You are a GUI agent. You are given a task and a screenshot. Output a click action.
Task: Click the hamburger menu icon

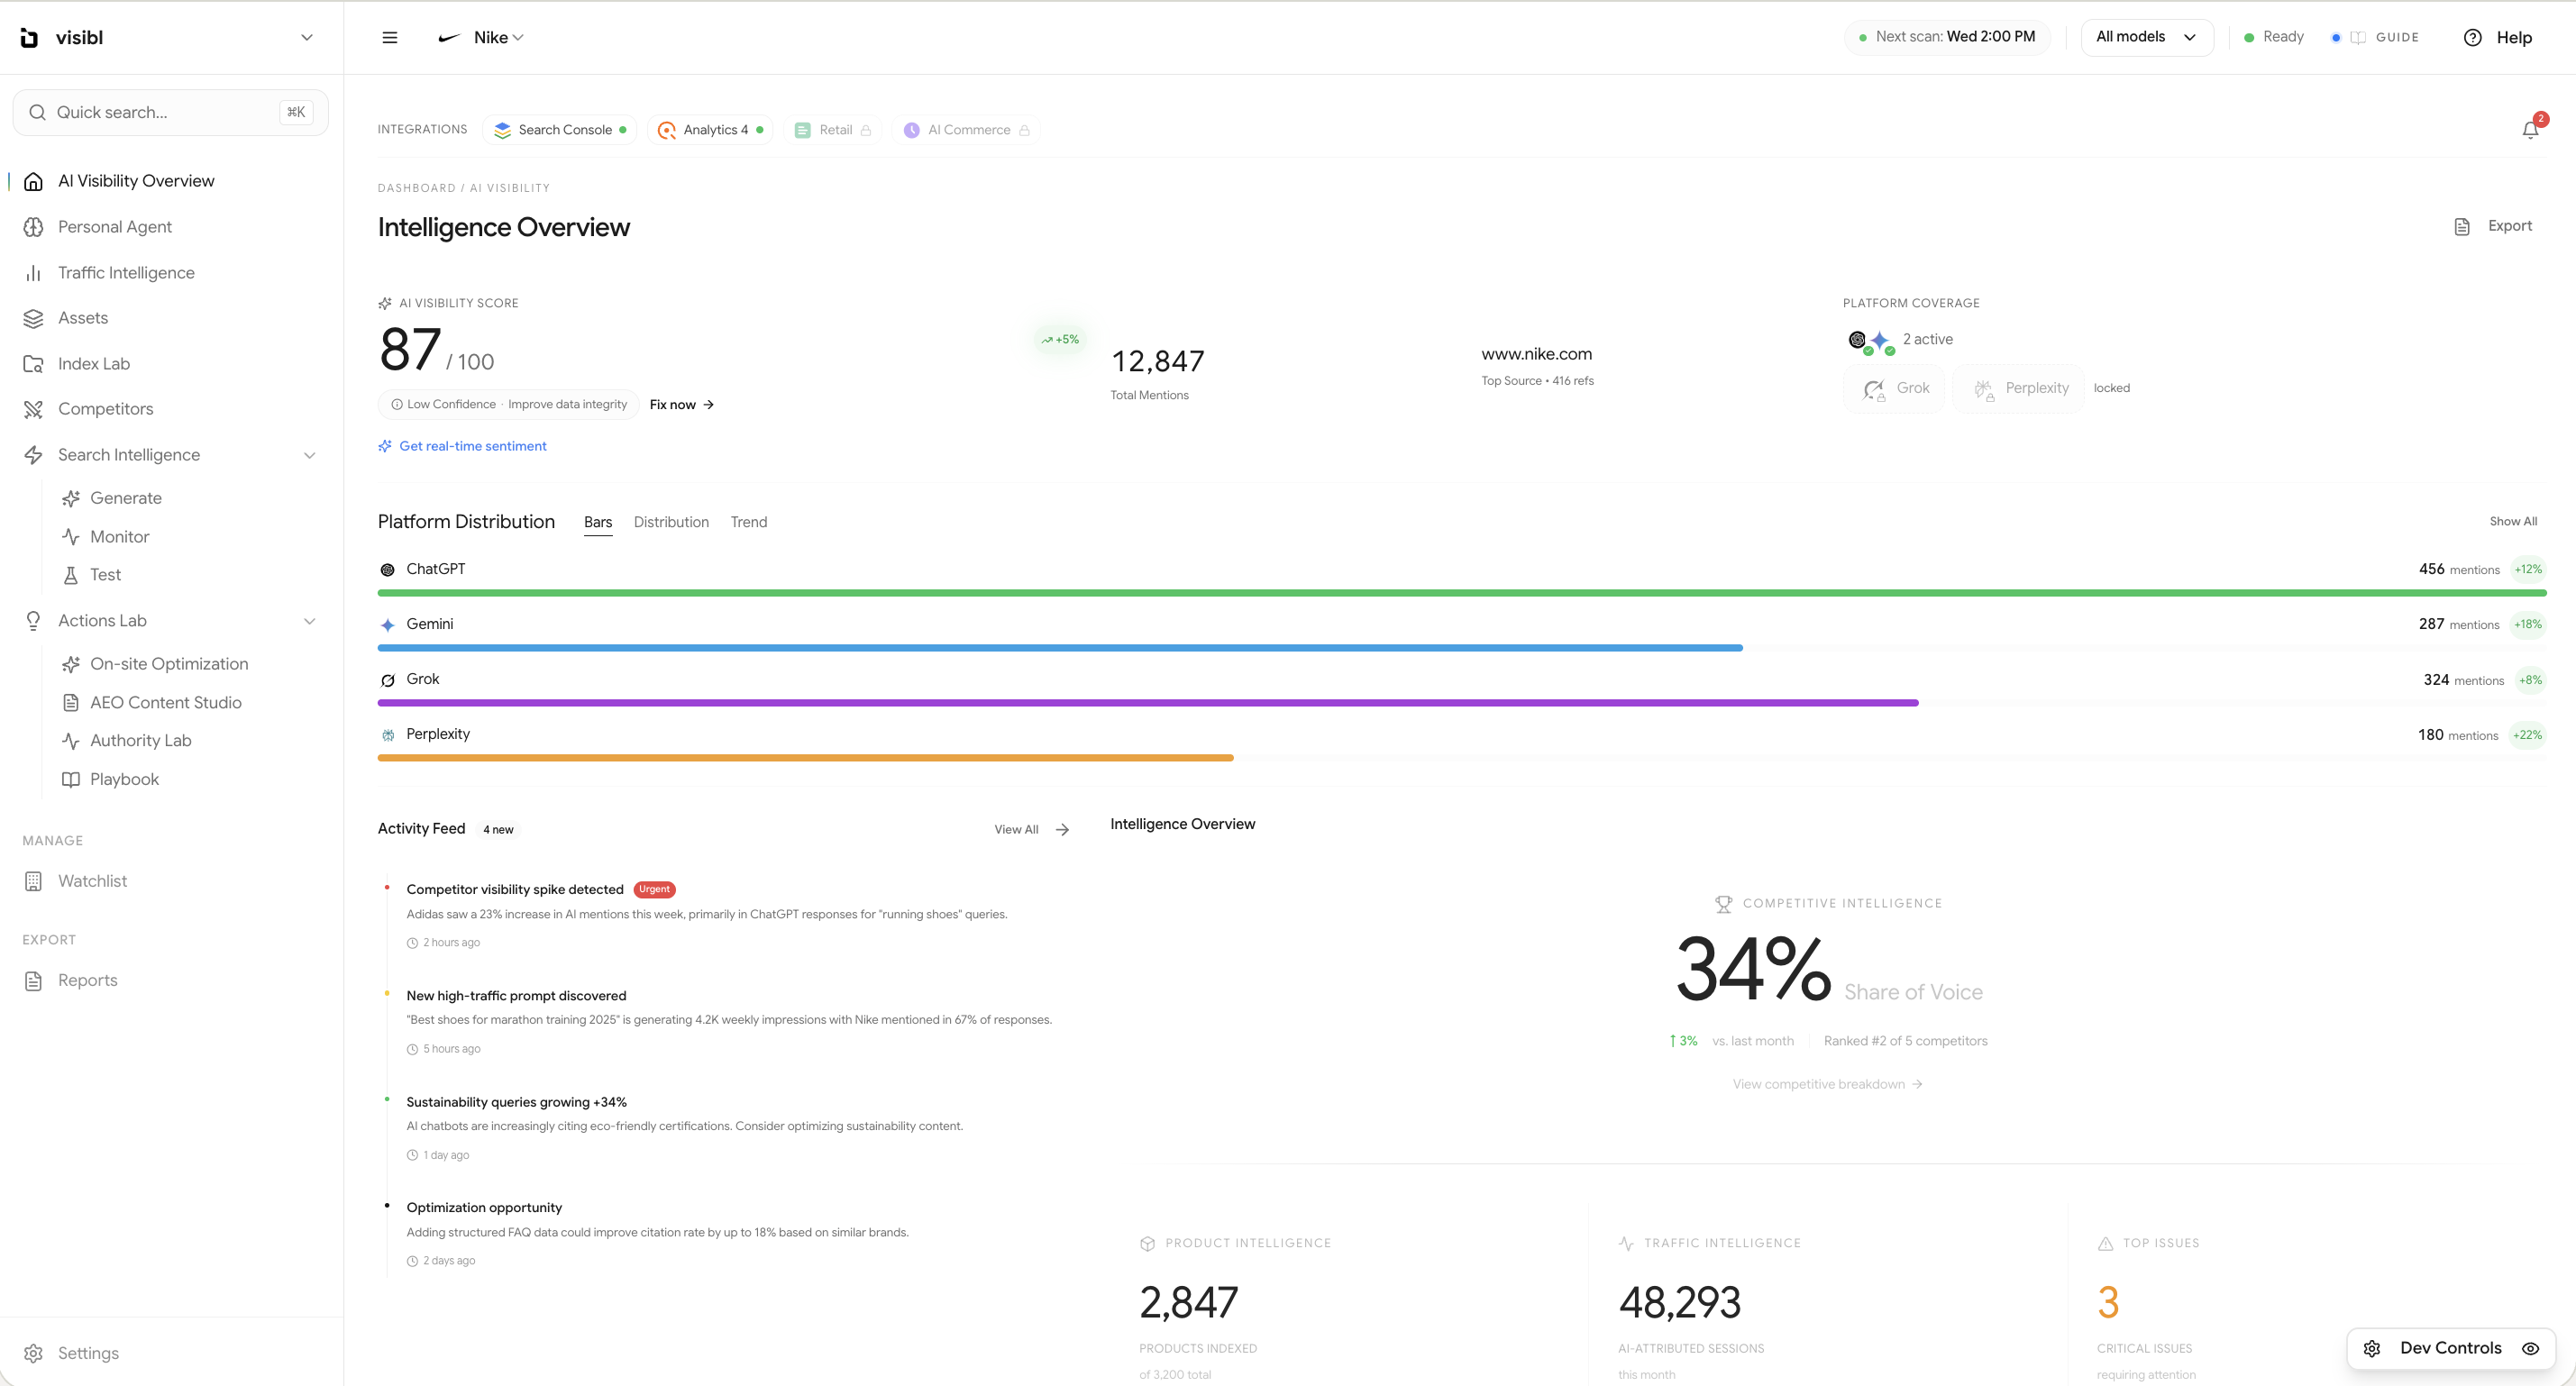point(390,37)
